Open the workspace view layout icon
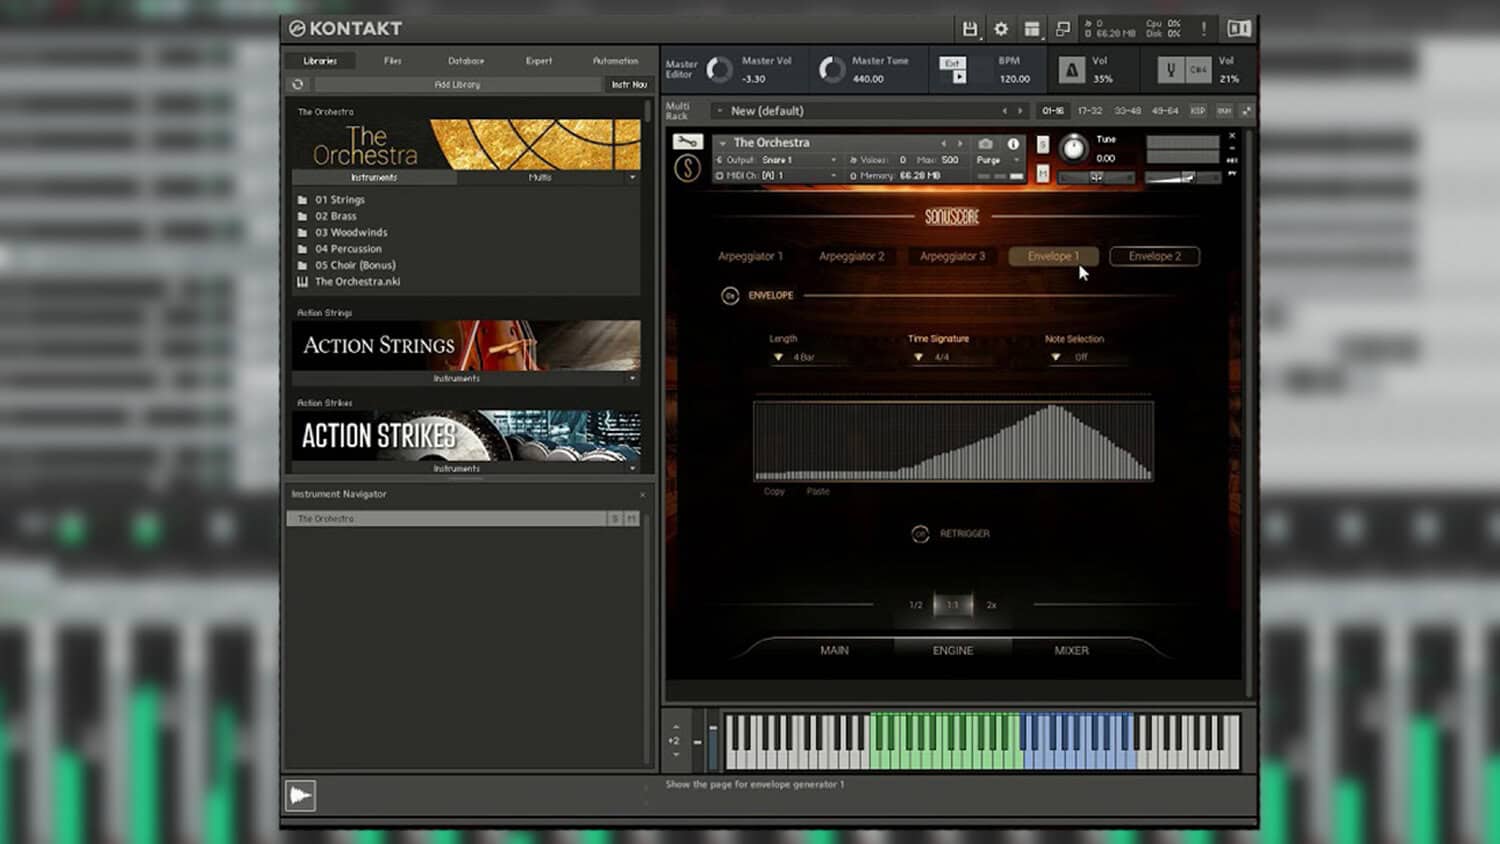1500x844 pixels. click(x=1032, y=29)
